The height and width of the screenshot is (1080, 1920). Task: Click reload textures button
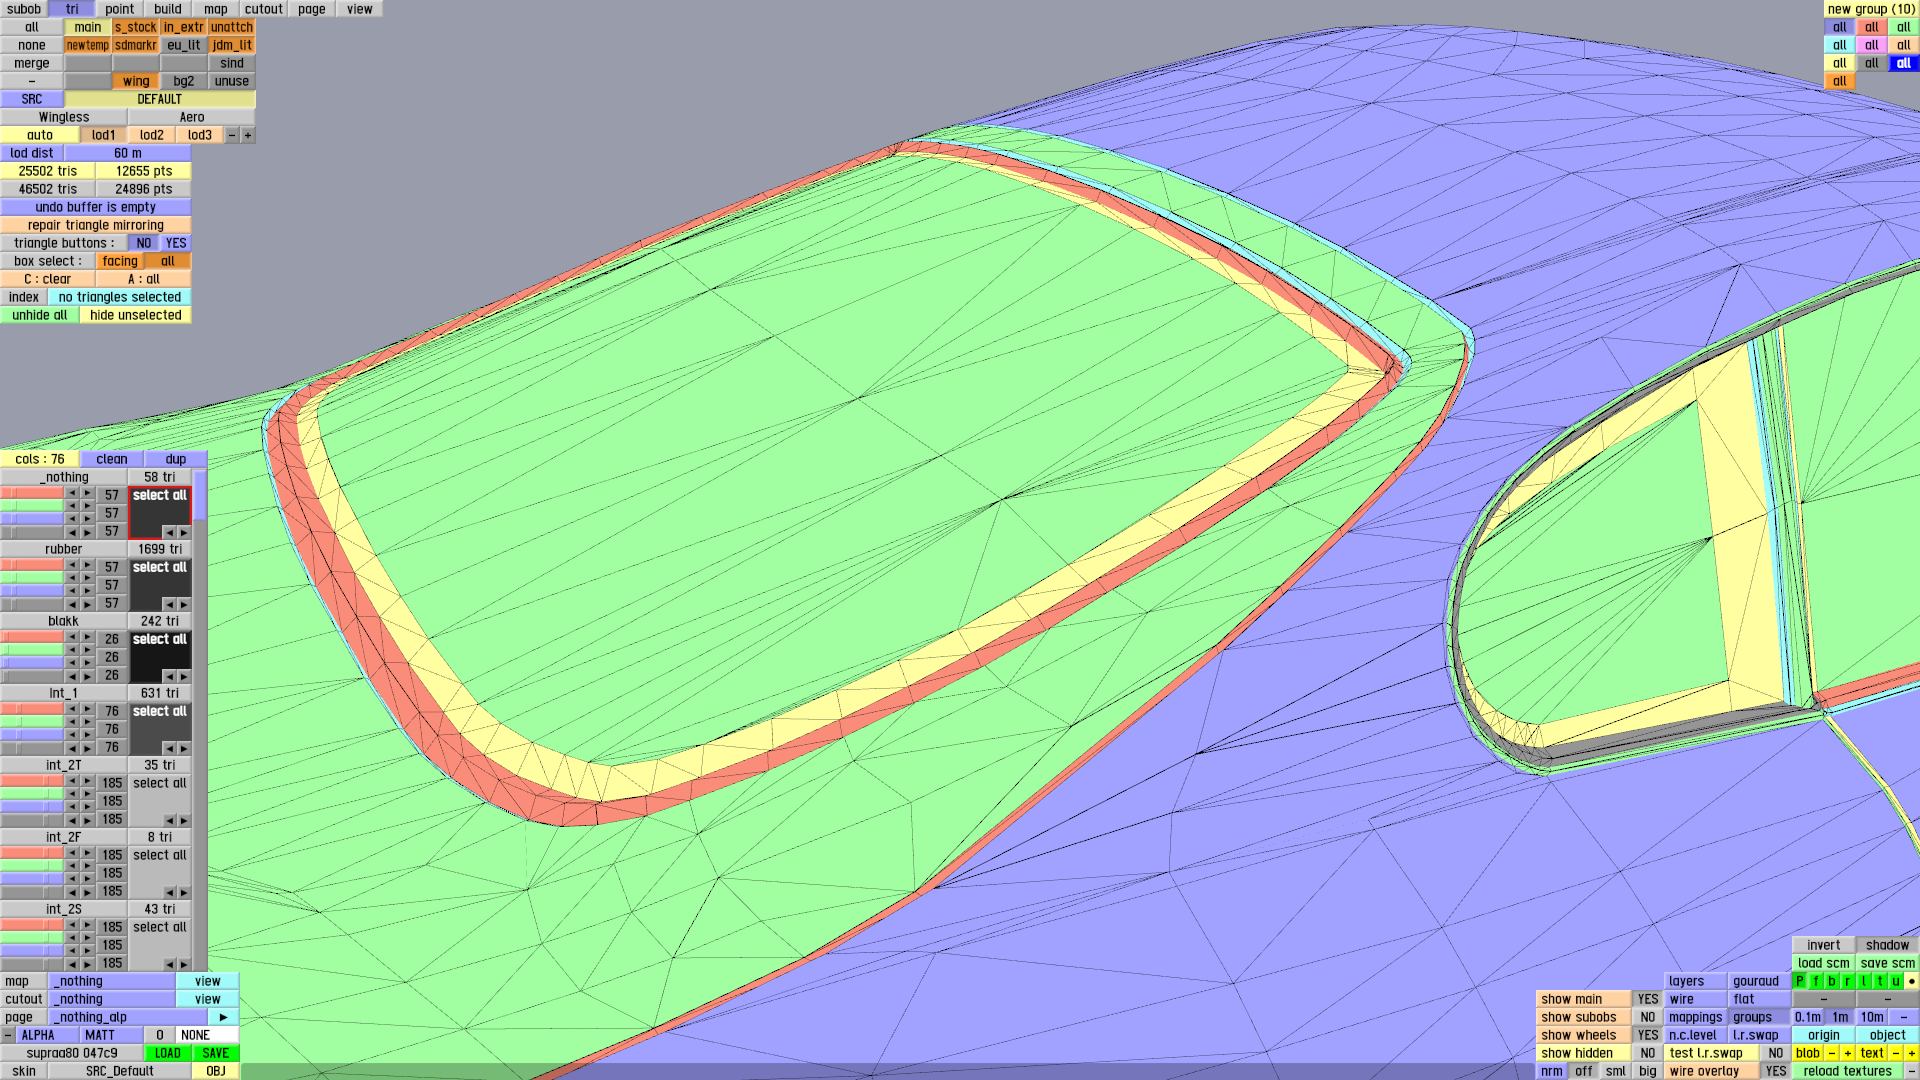[1847, 1071]
